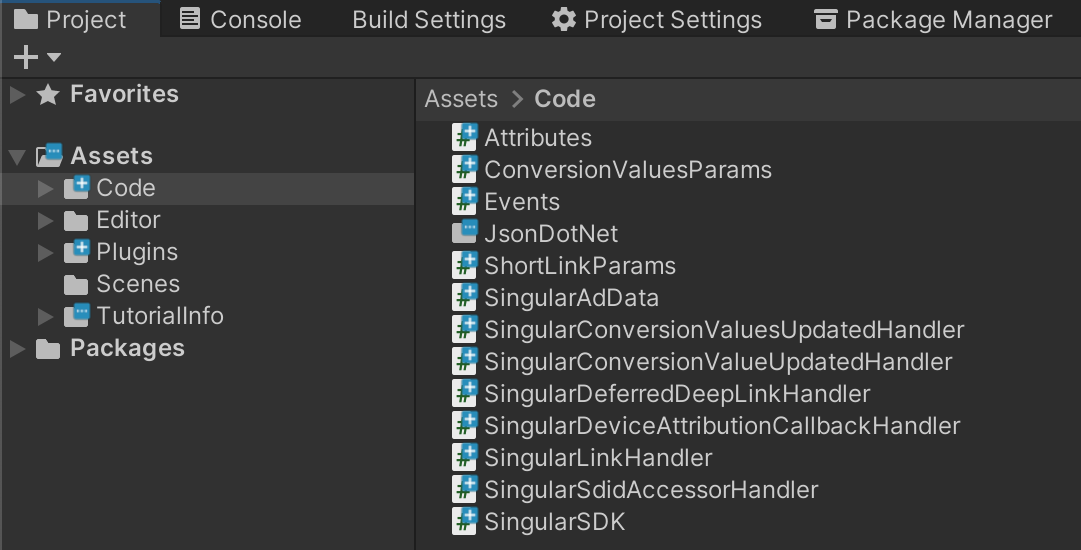This screenshot has height=550, width=1081.
Task: Select the Attributes file name
Action: 538,138
